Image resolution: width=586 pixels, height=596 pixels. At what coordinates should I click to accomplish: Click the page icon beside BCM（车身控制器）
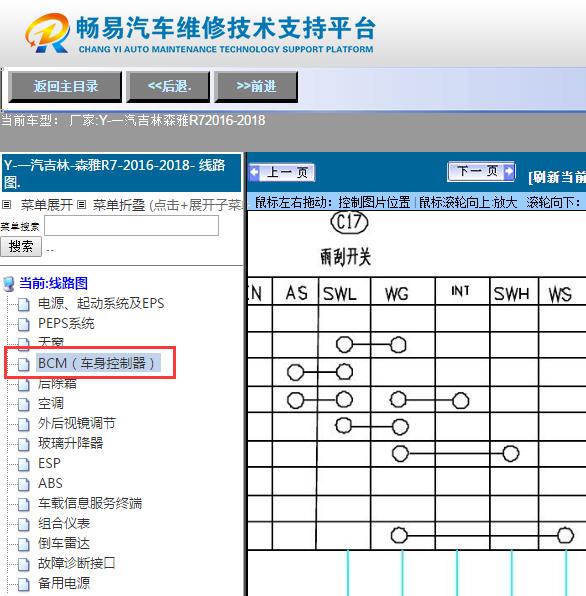(x=24, y=364)
